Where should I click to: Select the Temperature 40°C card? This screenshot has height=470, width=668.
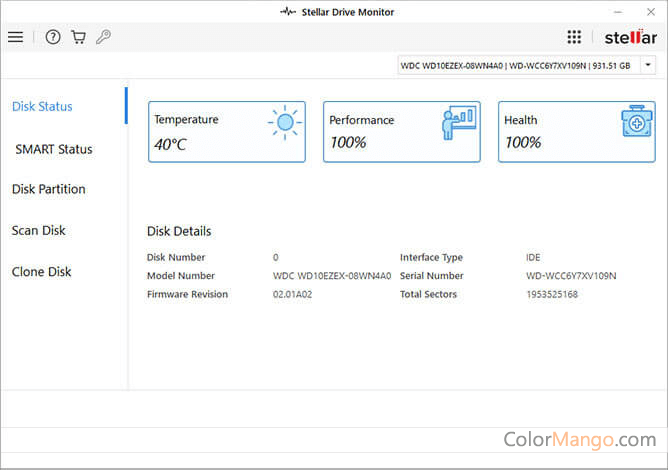click(x=227, y=132)
